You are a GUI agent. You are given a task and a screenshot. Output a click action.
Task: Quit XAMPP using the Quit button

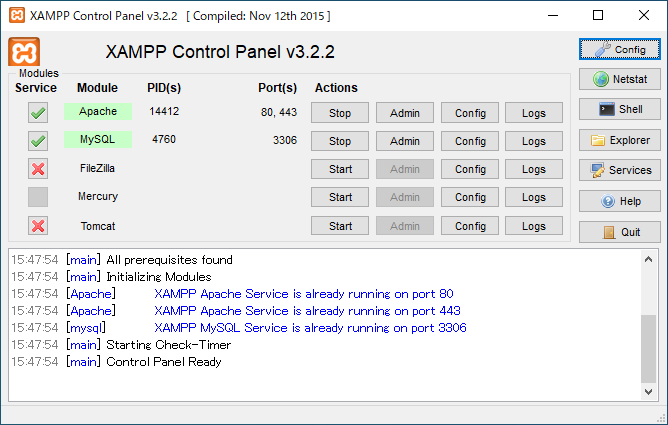coord(620,232)
